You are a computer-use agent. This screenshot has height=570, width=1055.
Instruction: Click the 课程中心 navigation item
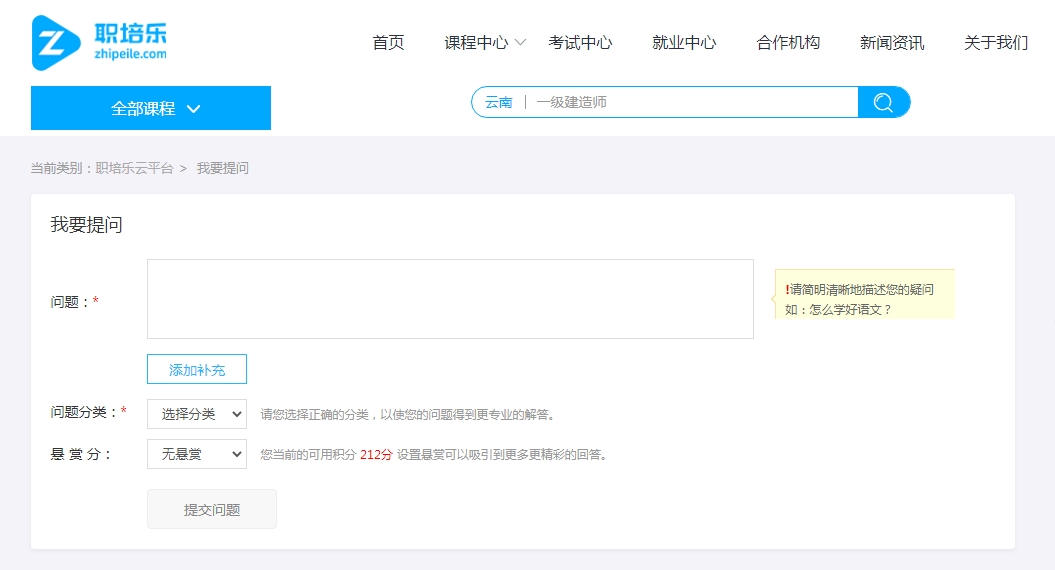tap(476, 42)
